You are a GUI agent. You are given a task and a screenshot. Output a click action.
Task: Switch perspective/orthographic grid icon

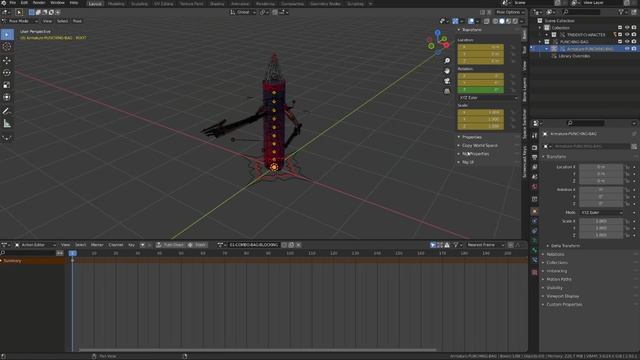pos(447,91)
